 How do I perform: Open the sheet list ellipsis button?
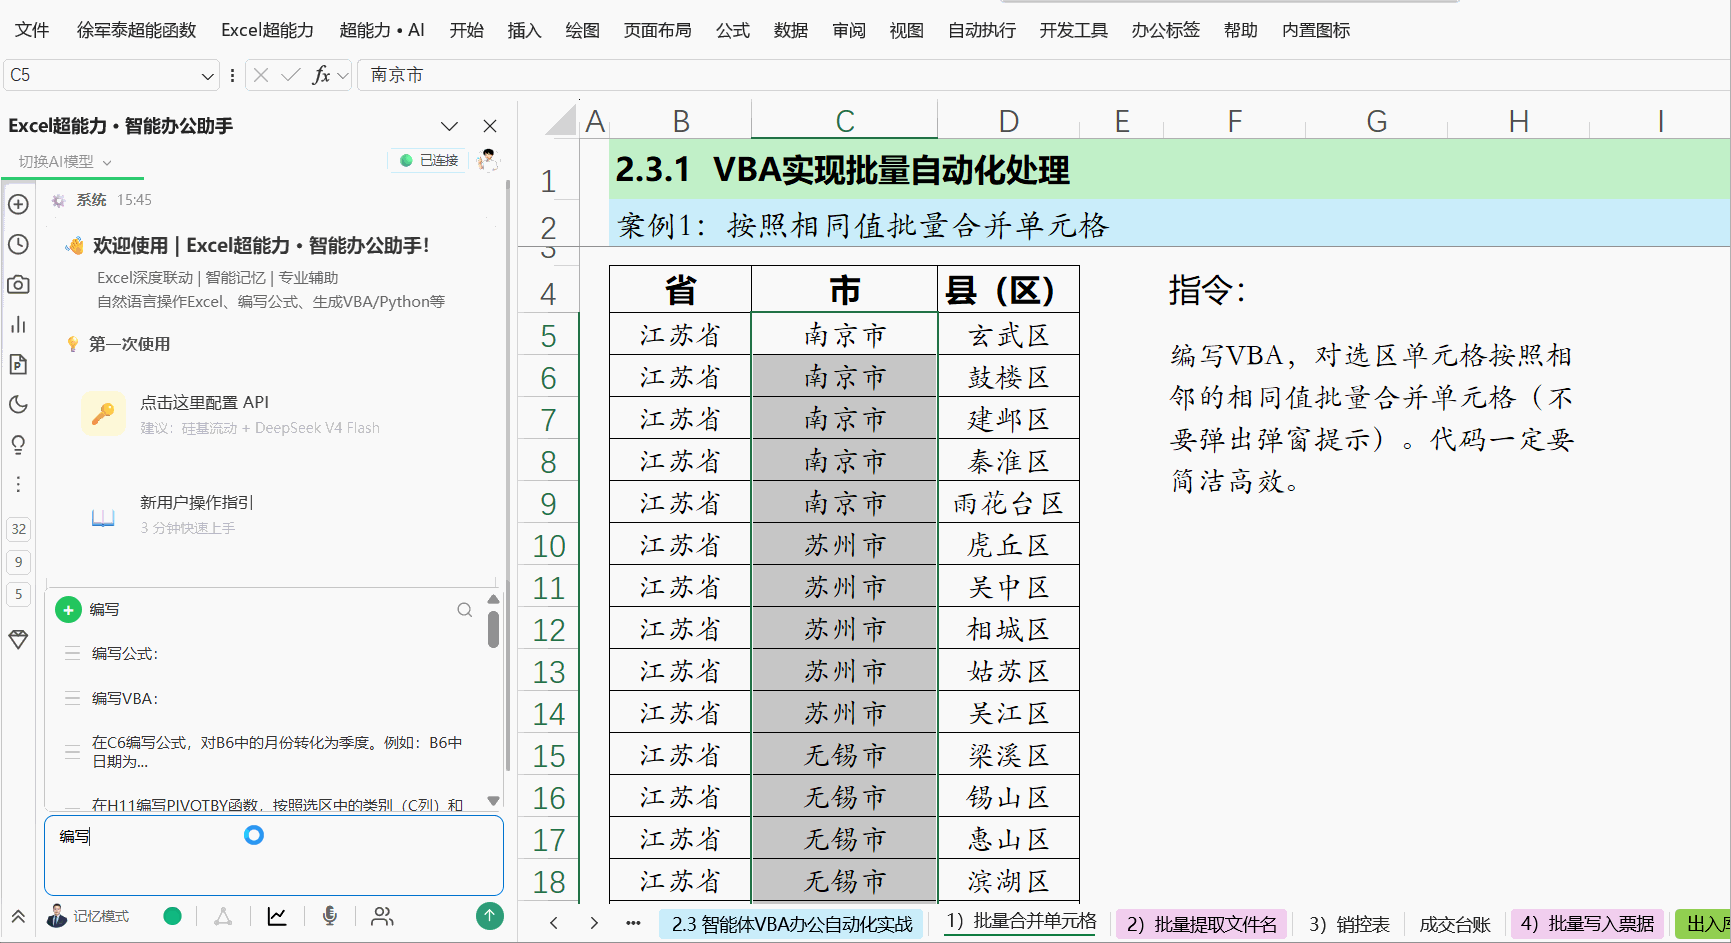coord(633,923)
